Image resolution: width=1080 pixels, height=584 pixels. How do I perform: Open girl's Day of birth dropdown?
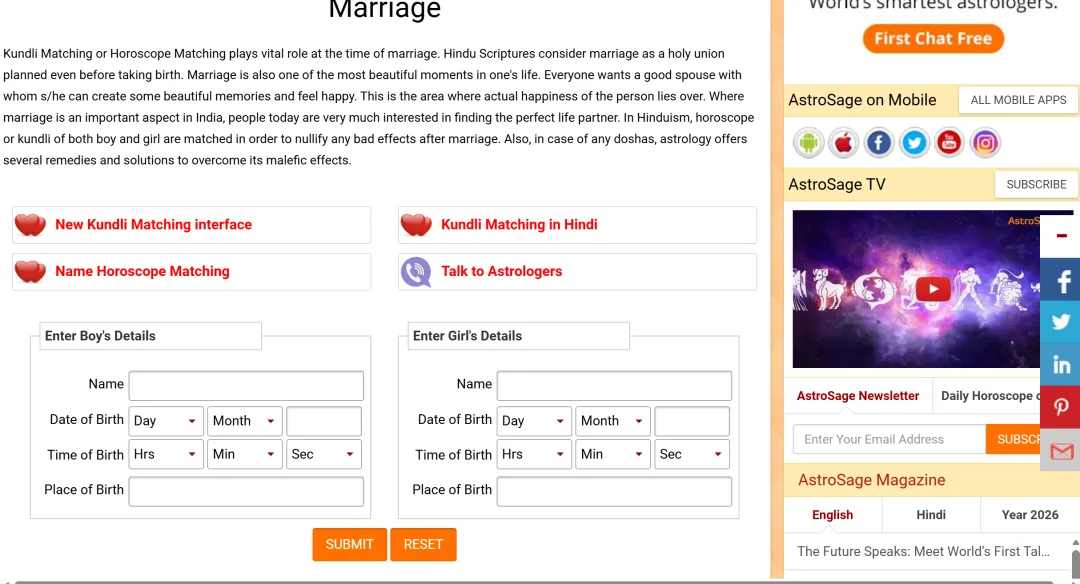tap(534, 421)
